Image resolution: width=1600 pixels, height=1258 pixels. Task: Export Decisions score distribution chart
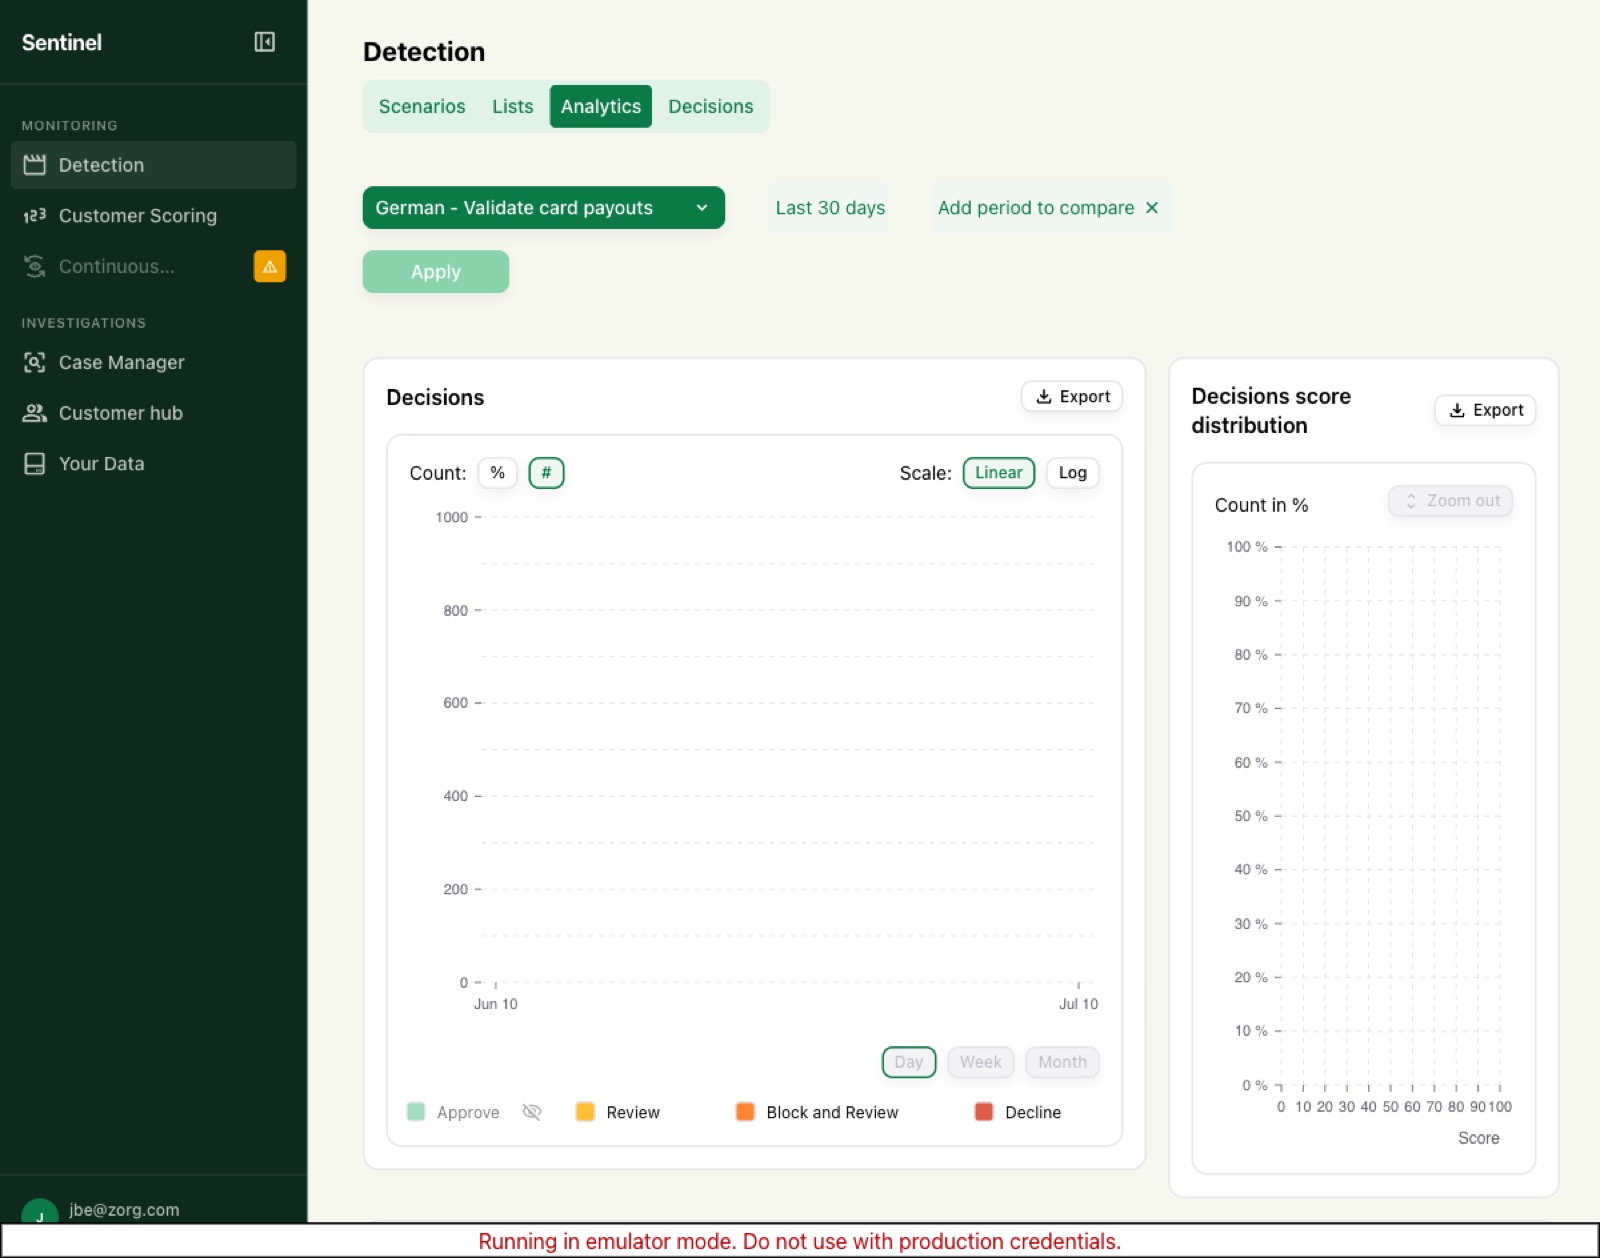click(x=1484, y=410)
